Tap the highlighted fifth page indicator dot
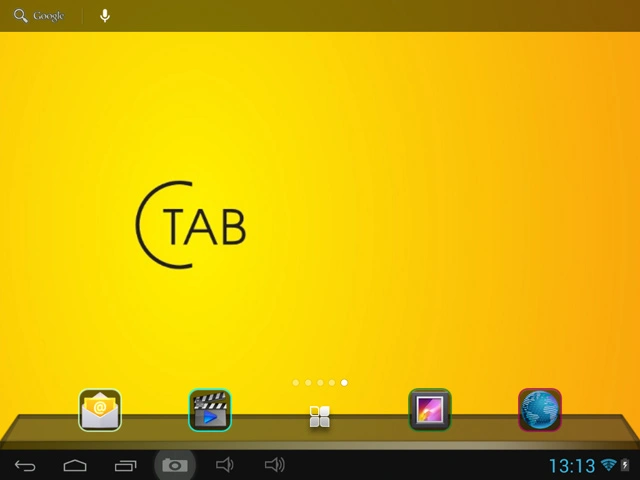The width and height of the screenshot is (640, 480). pos(344,382)
